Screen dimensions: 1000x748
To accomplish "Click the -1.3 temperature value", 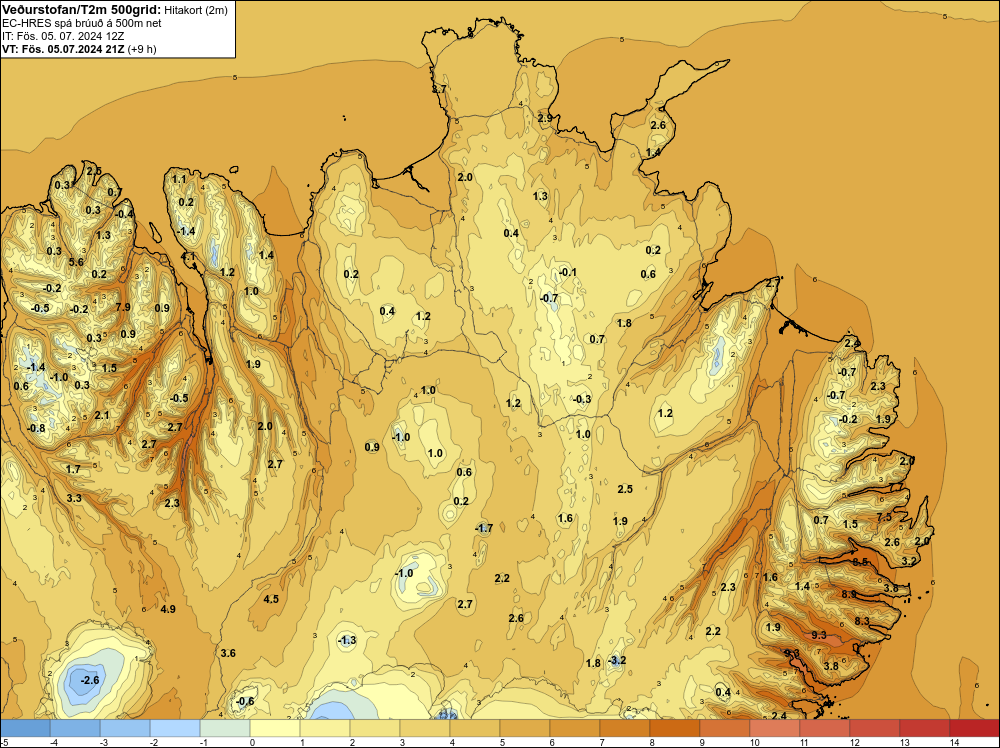I will [346, 640].
